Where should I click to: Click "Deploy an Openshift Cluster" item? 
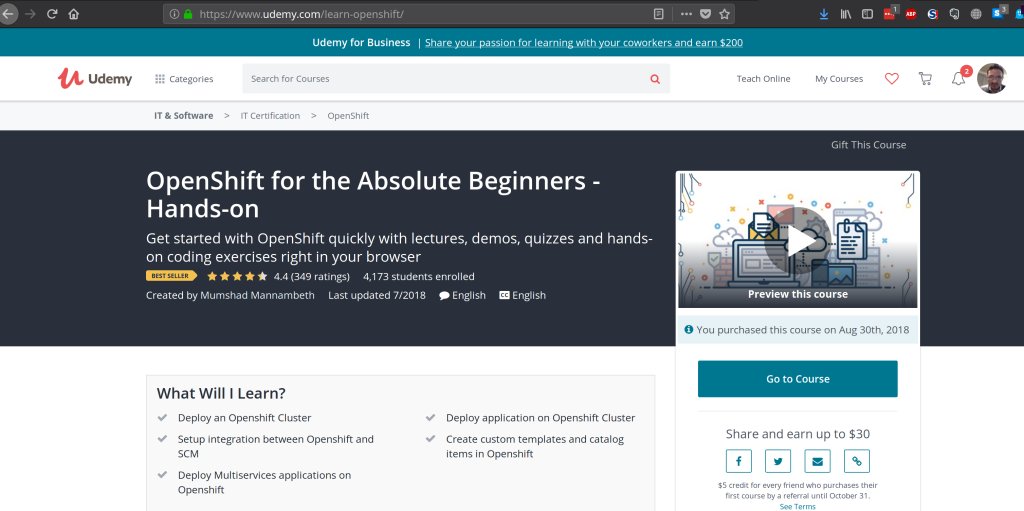click(x=244, y=418)
